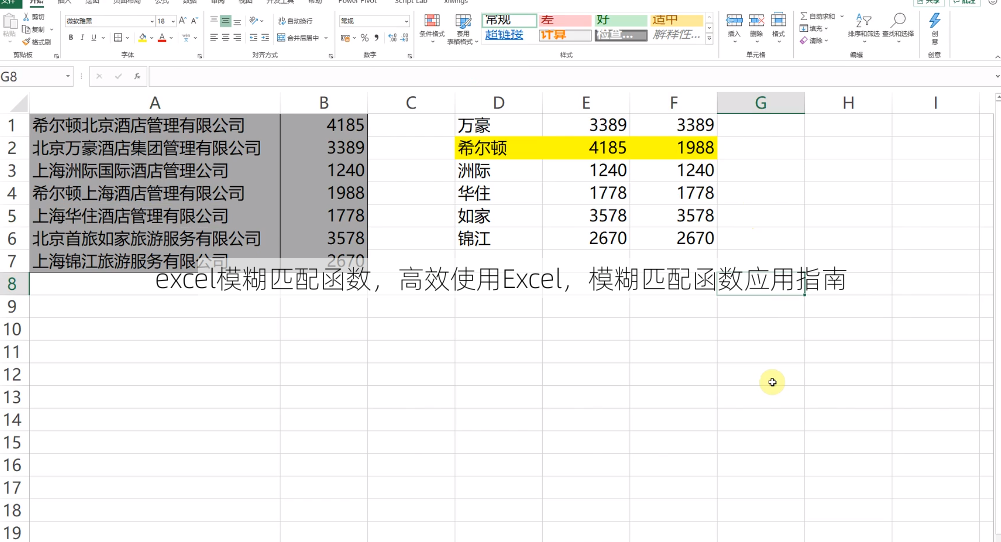
Task: Expand the cell styles gallery
Action: pyautogui.click(x=709, y=39)
